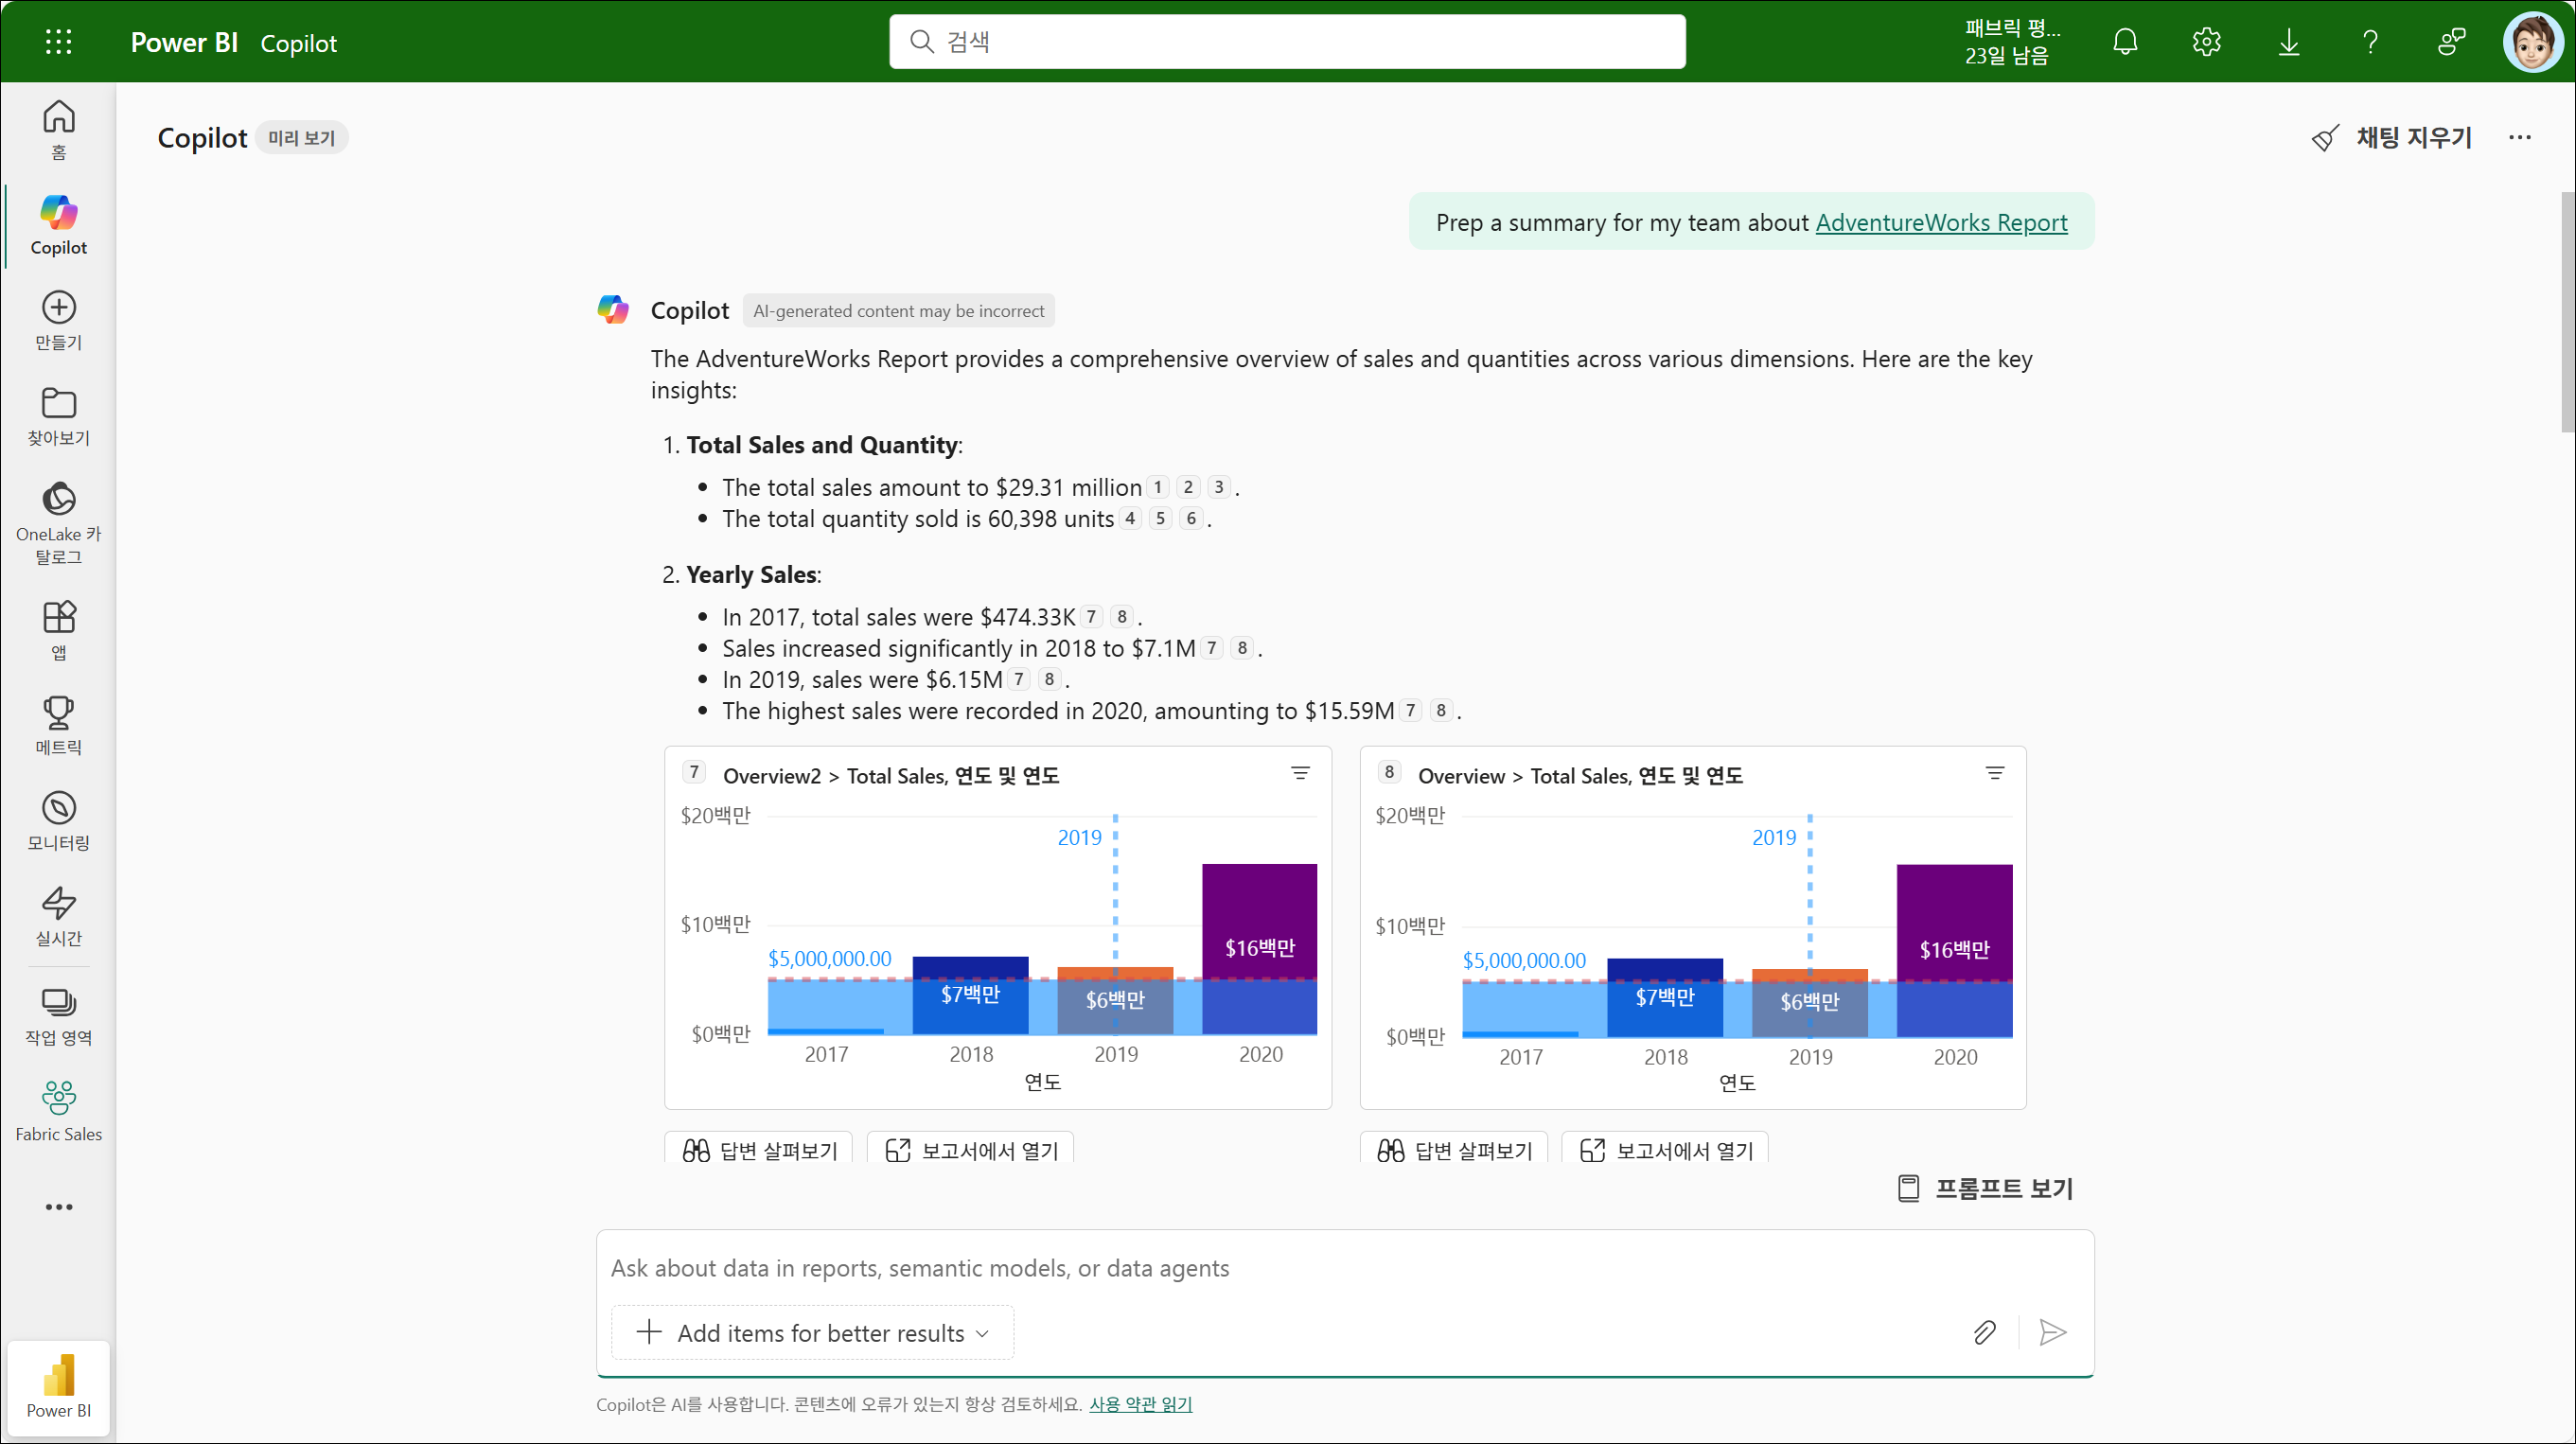Image resolution: width=2576 pixels, height=1444 pixels.
Task: Open the notifications bell
Action: coord(2125,42)
